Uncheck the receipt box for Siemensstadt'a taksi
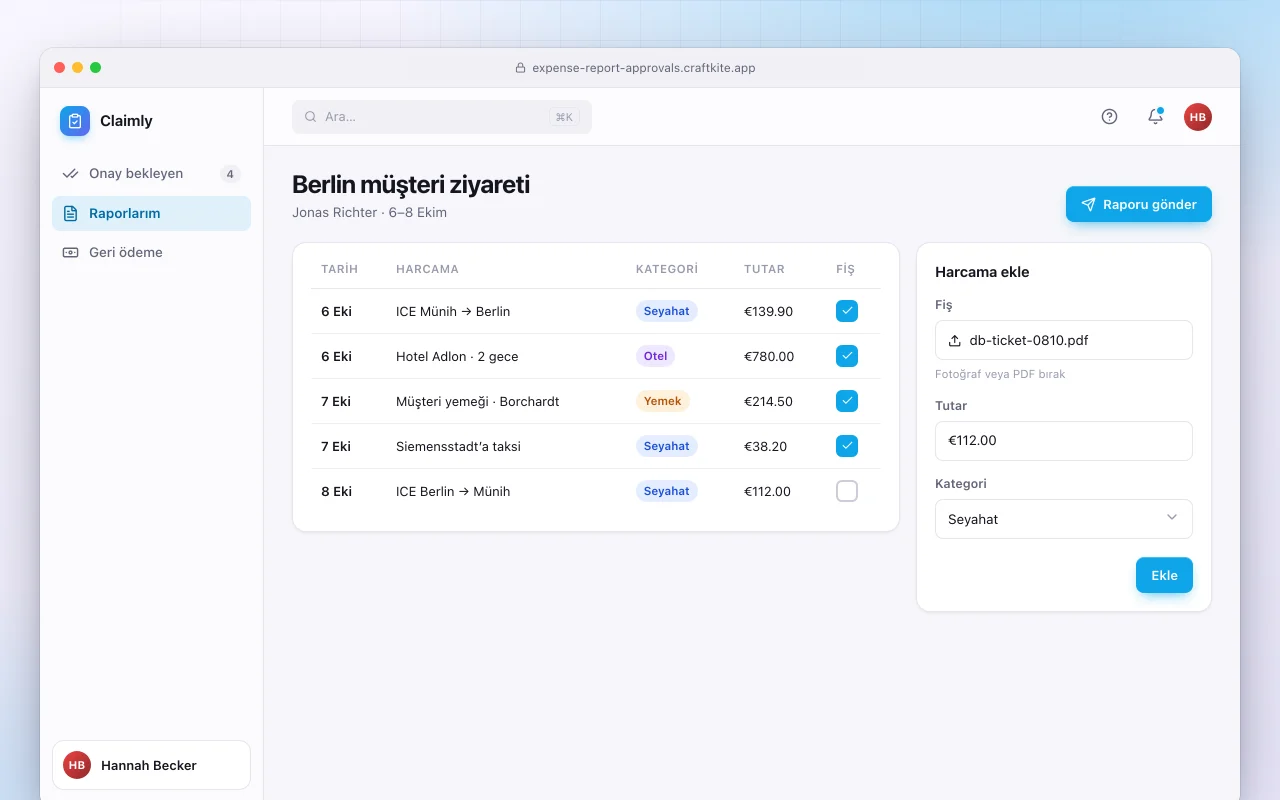Viewport: 1280px width, 800px height. [847, 446]
